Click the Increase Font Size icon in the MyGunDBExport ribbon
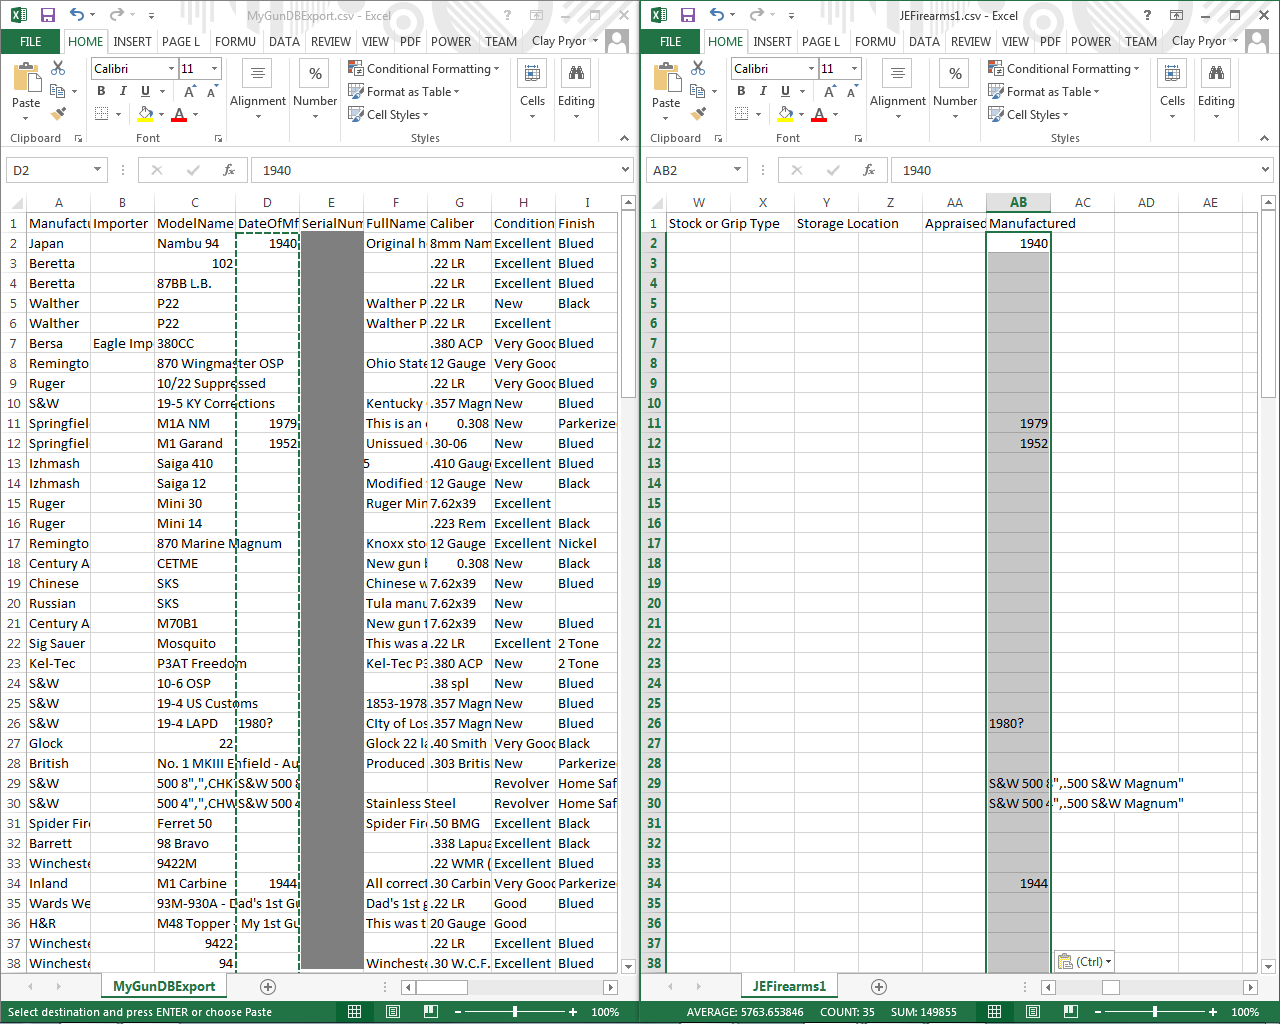 coord(190,91)
